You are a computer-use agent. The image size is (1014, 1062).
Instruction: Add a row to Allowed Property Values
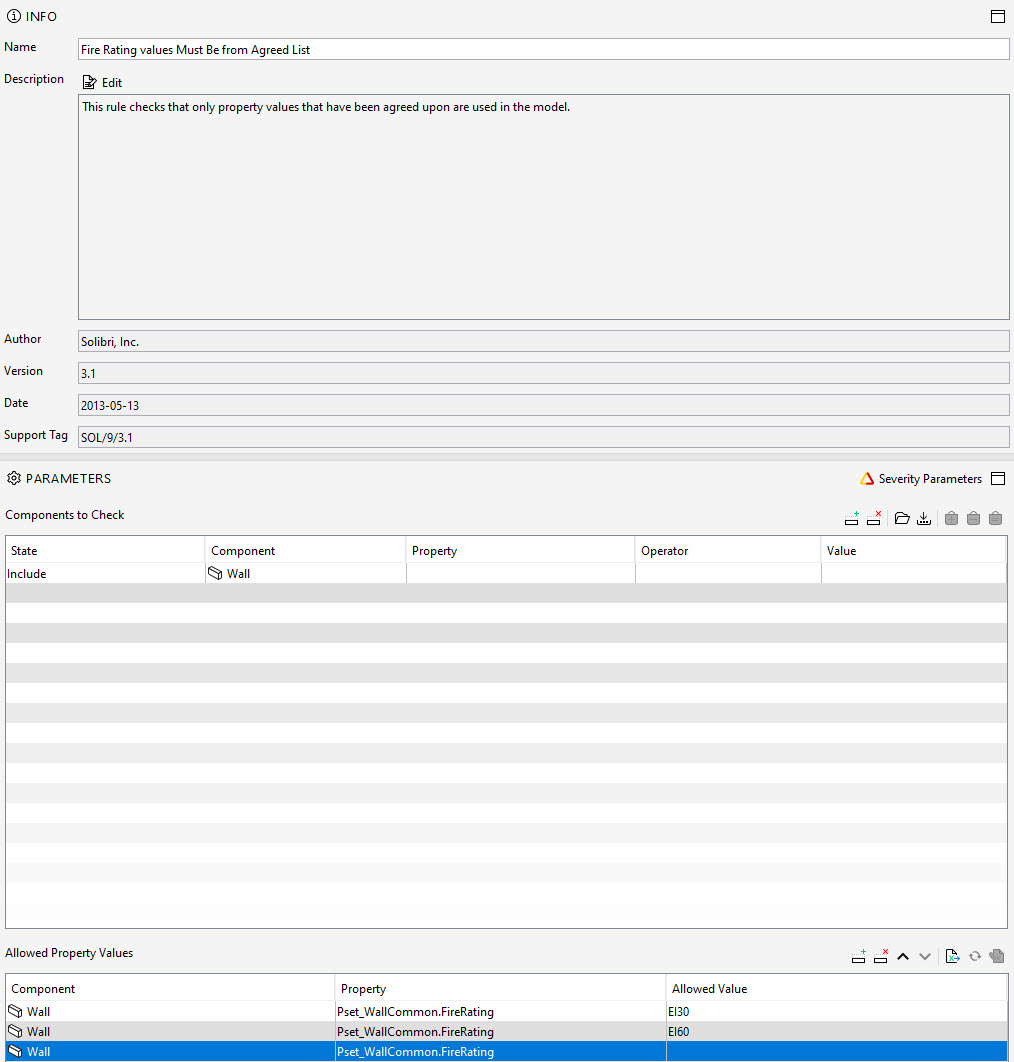pos(858,956)
